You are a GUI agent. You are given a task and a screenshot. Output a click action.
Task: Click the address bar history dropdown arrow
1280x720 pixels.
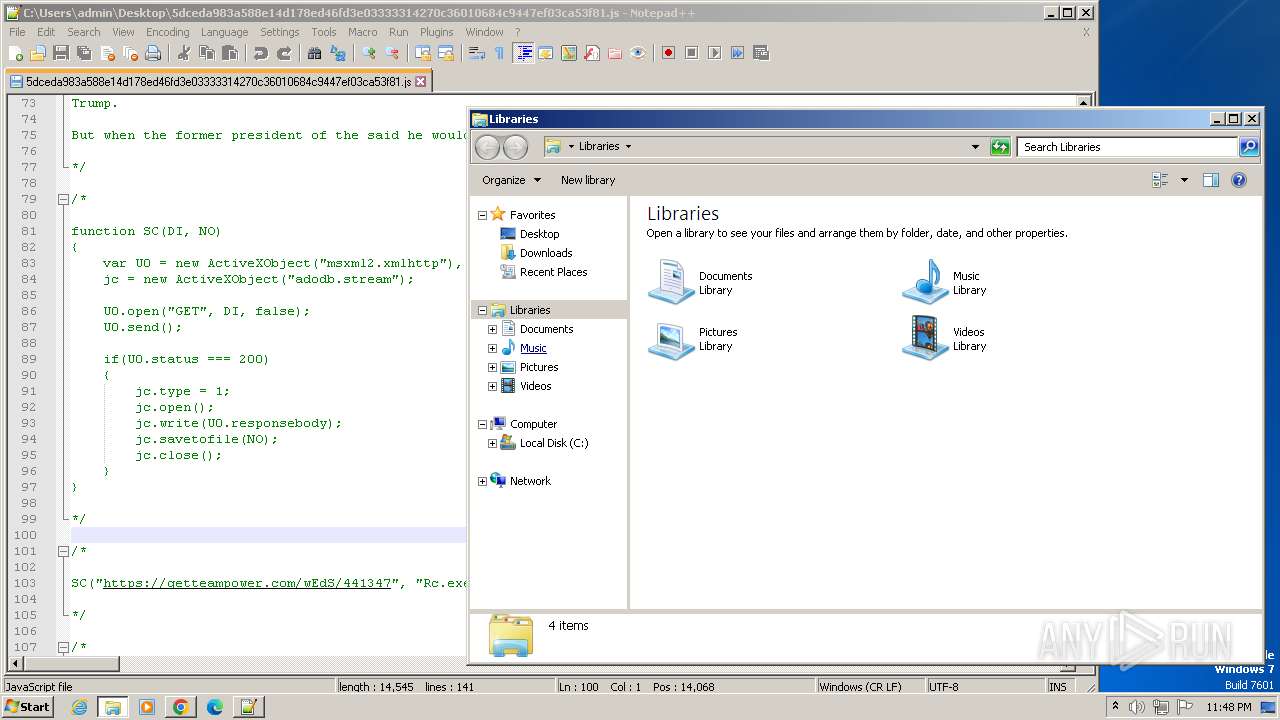click(x=975, y=147)
